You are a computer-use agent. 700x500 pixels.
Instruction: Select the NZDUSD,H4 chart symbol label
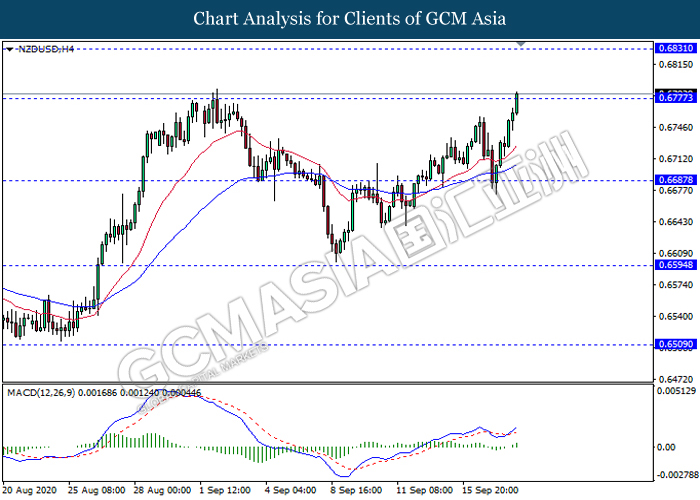tap(46, 49)
